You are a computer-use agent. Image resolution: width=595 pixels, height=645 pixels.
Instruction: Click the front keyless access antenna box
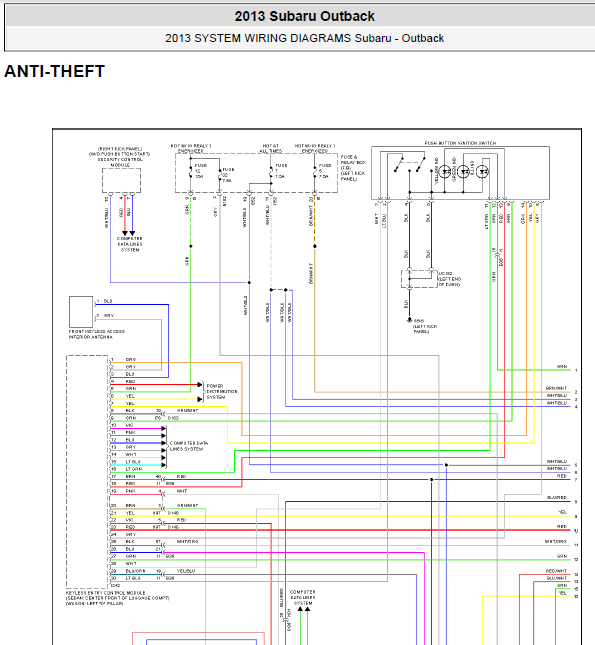pos(81,312)
